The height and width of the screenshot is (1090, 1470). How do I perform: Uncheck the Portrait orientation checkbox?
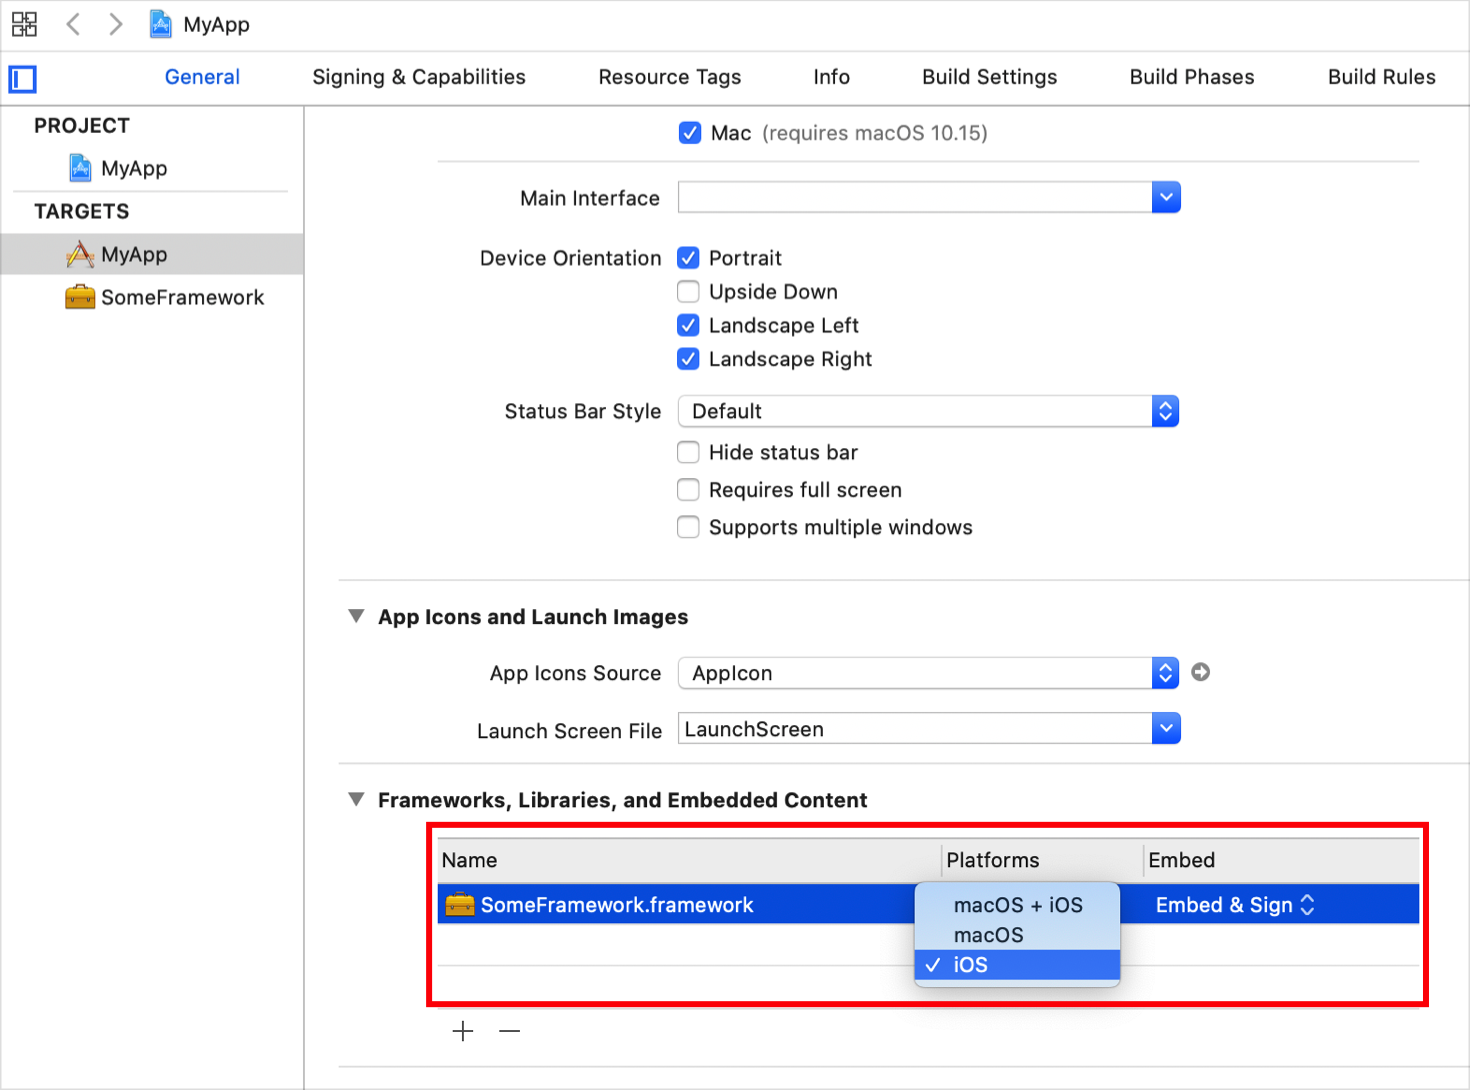[x=688, y=258]
